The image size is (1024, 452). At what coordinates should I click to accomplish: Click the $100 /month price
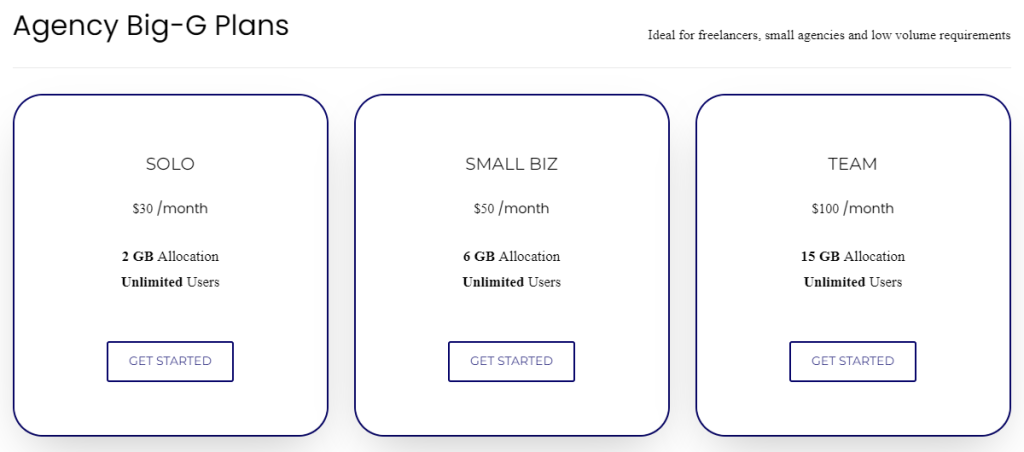(x=852, y=209)
